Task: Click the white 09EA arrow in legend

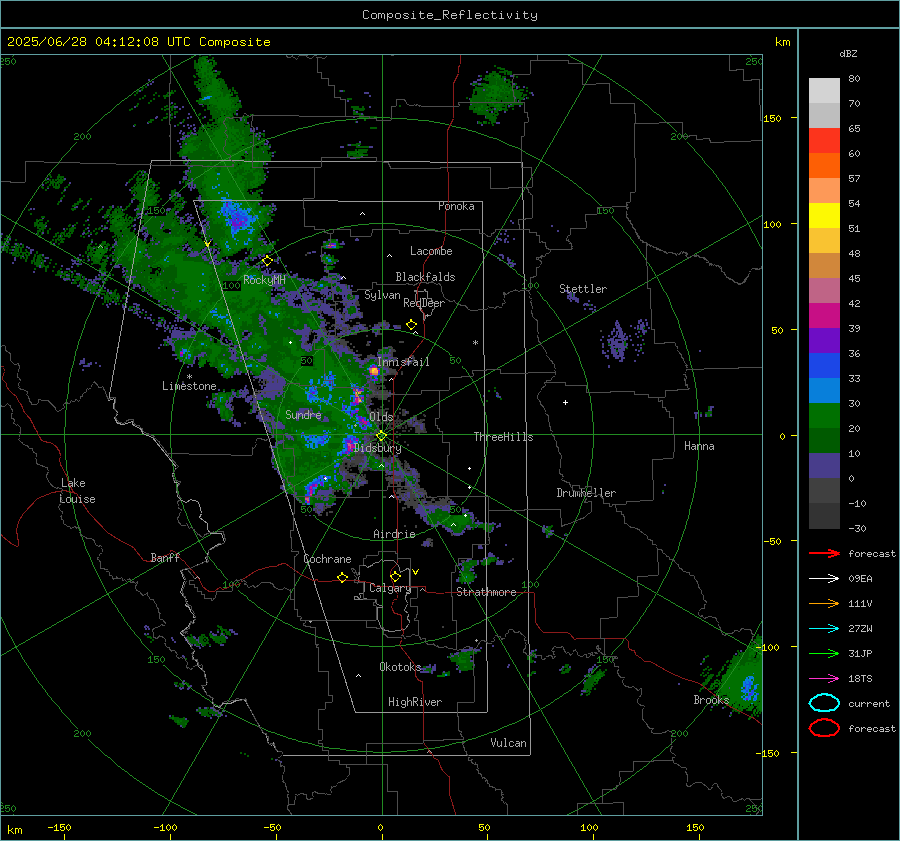Action: coord(824,578)
